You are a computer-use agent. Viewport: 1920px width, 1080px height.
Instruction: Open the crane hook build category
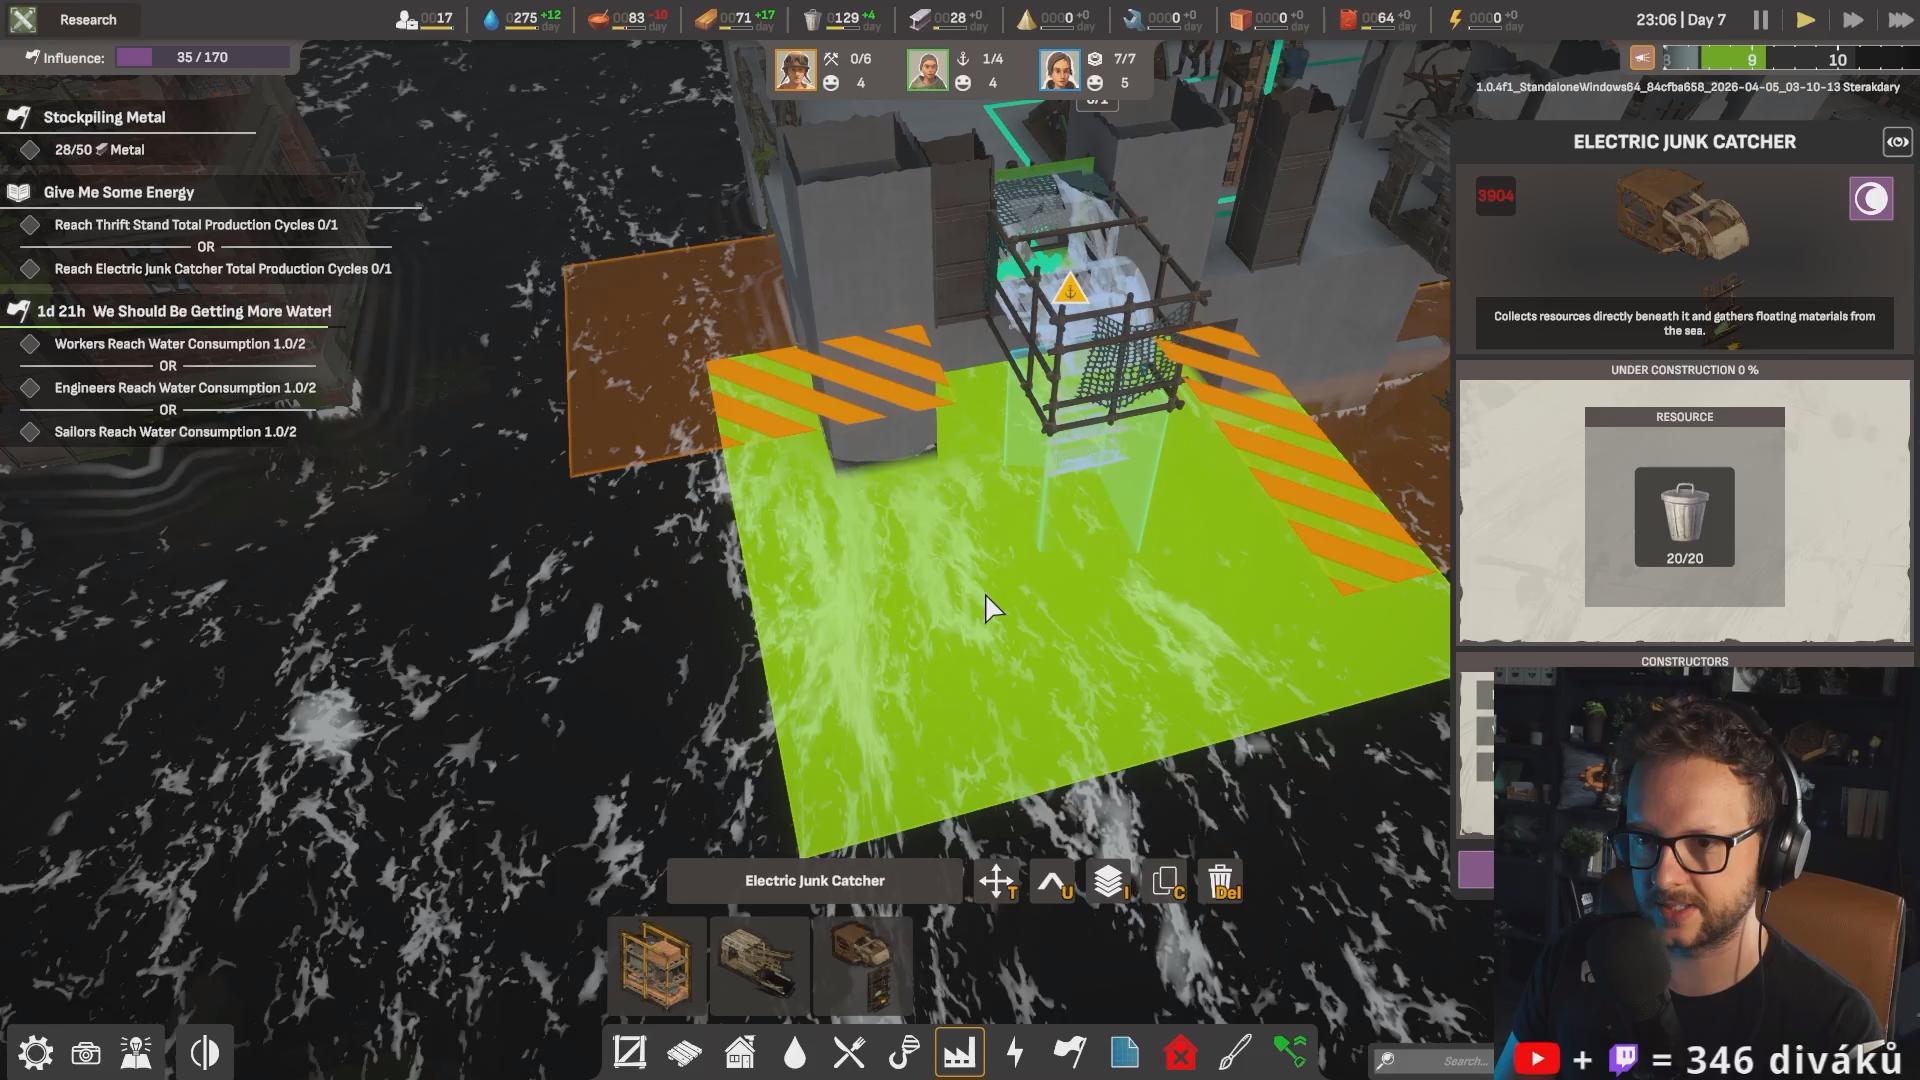(x=904, y=1053)
